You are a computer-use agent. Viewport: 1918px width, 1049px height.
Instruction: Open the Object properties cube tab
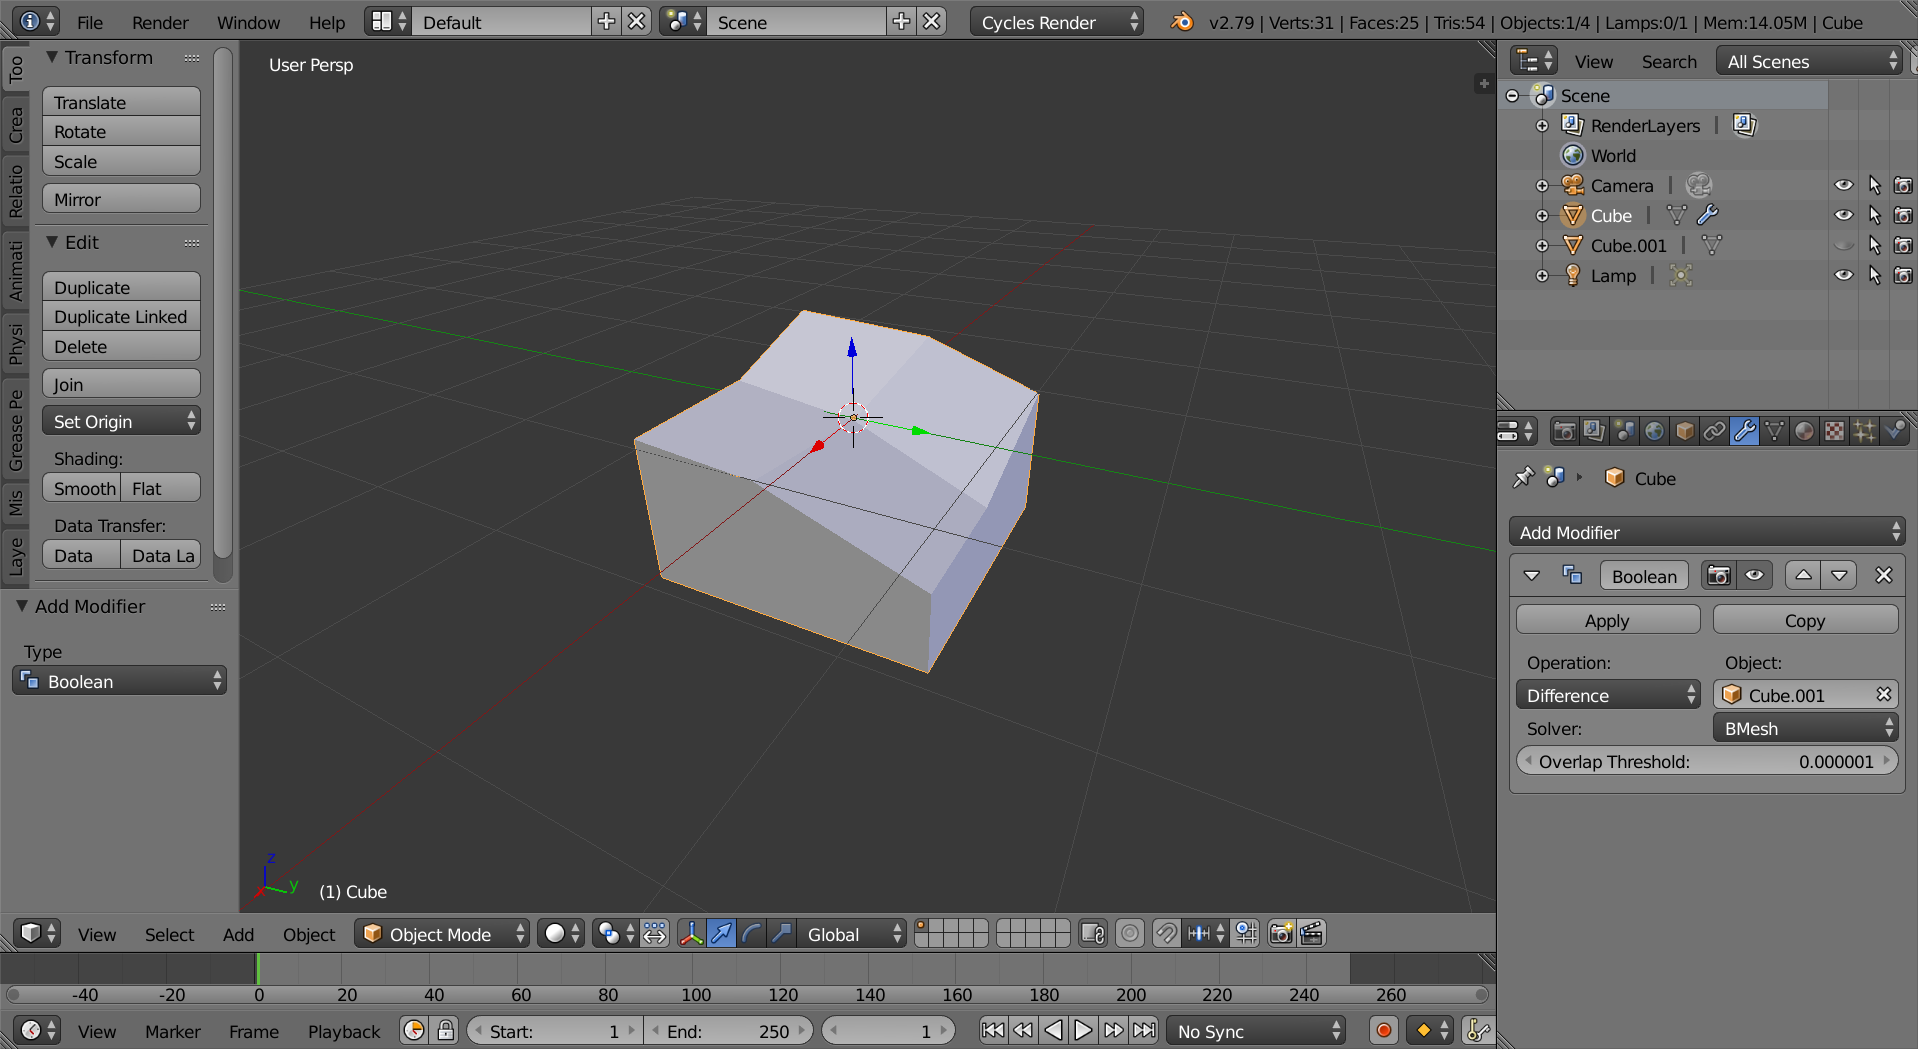click(x=1685, y=431)
